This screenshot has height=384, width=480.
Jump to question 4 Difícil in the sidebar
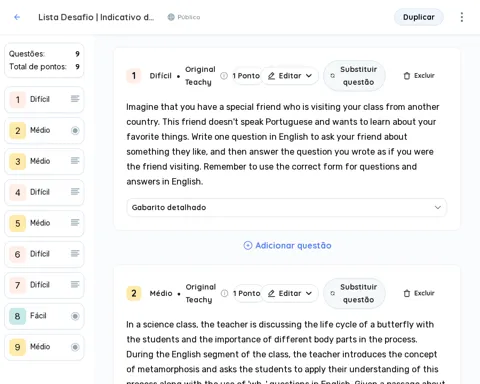(44, 192)
